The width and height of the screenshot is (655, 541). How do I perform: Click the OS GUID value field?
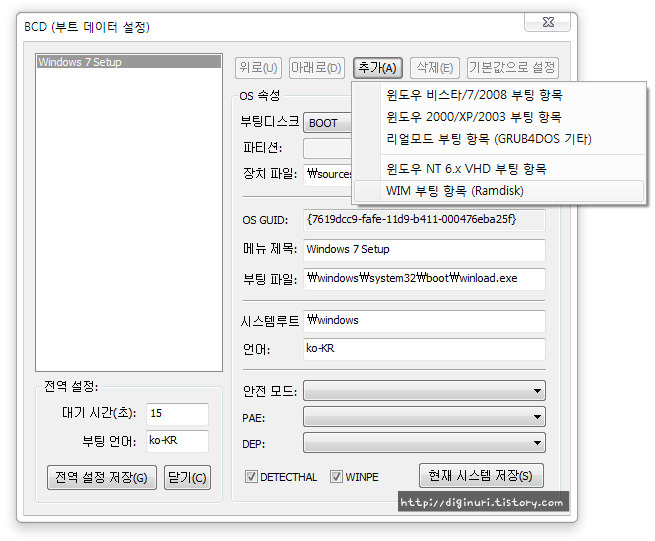tap(424, 220)
